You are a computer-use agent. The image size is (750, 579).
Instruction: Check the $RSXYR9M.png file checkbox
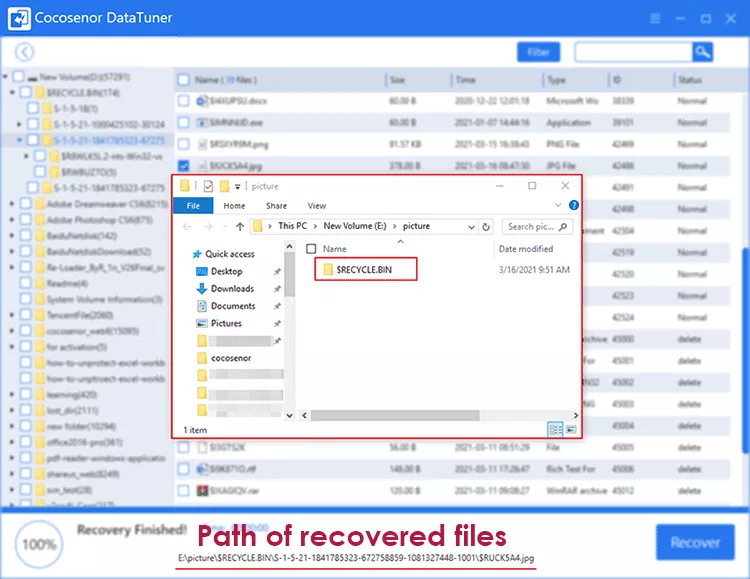coord(184,144)
